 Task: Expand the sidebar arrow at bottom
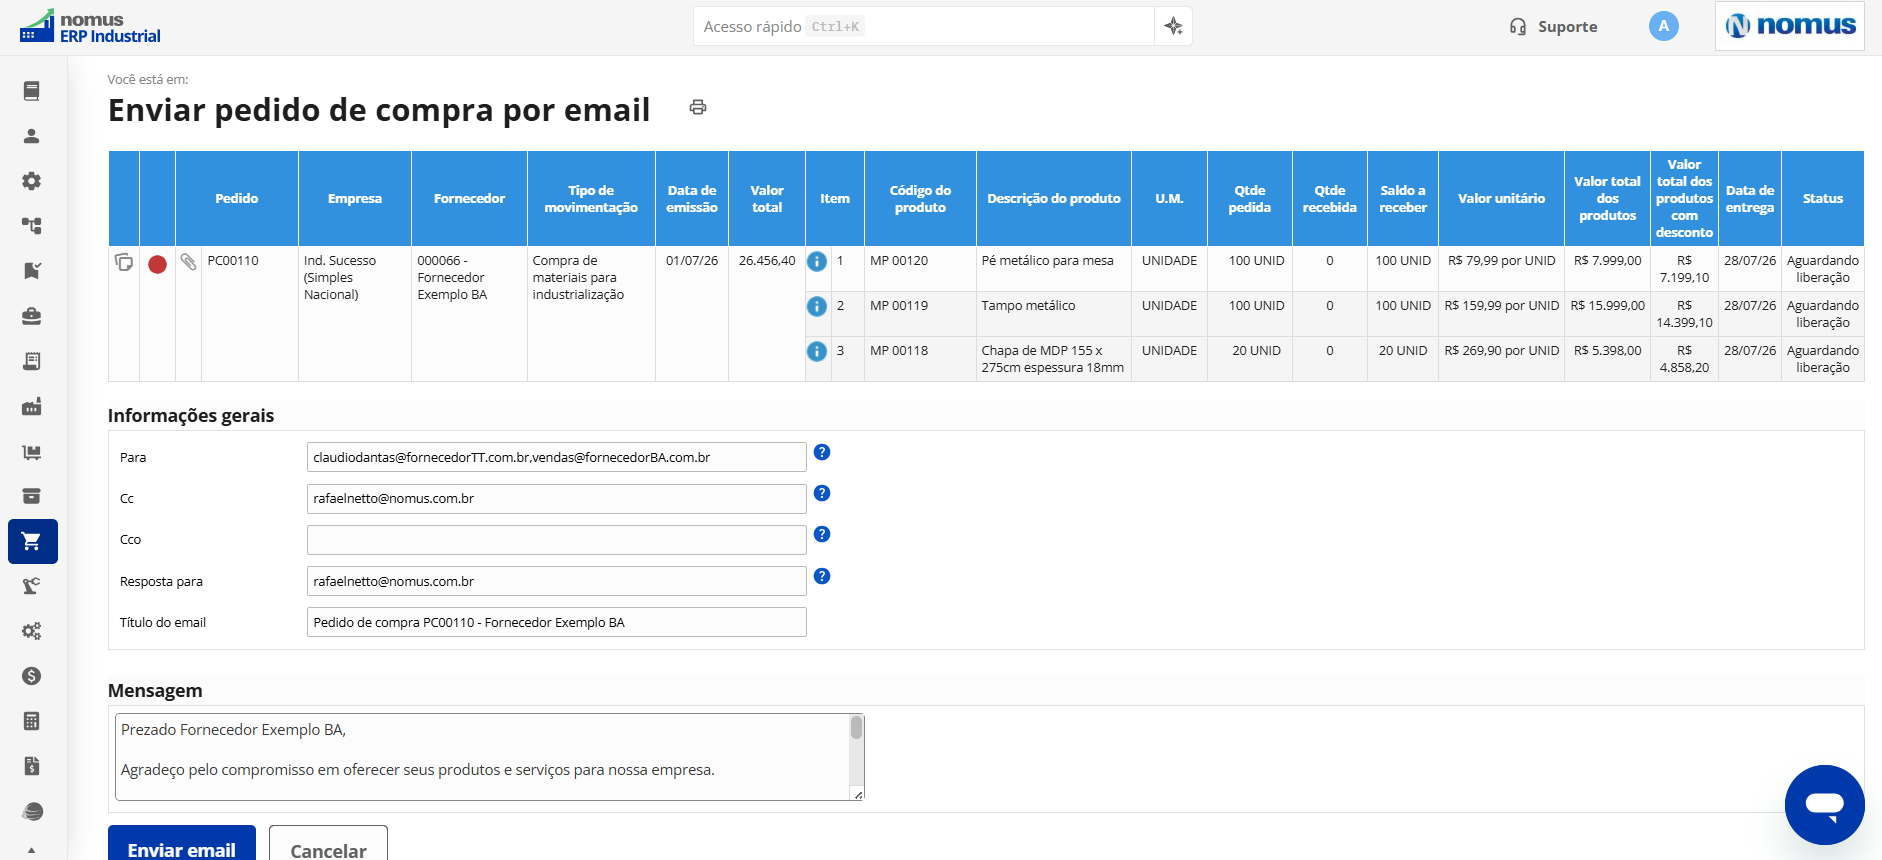tap(32, 850)
